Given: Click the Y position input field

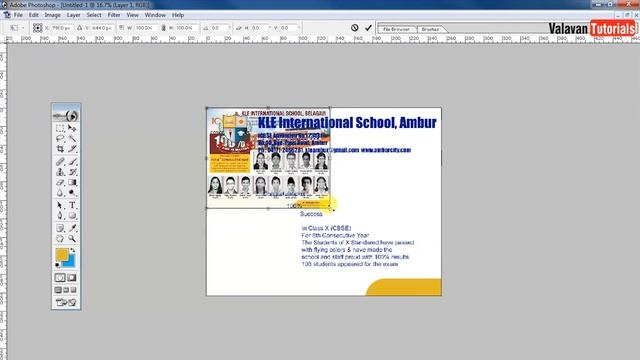Looking at the screenshot, I should (102, 28).
